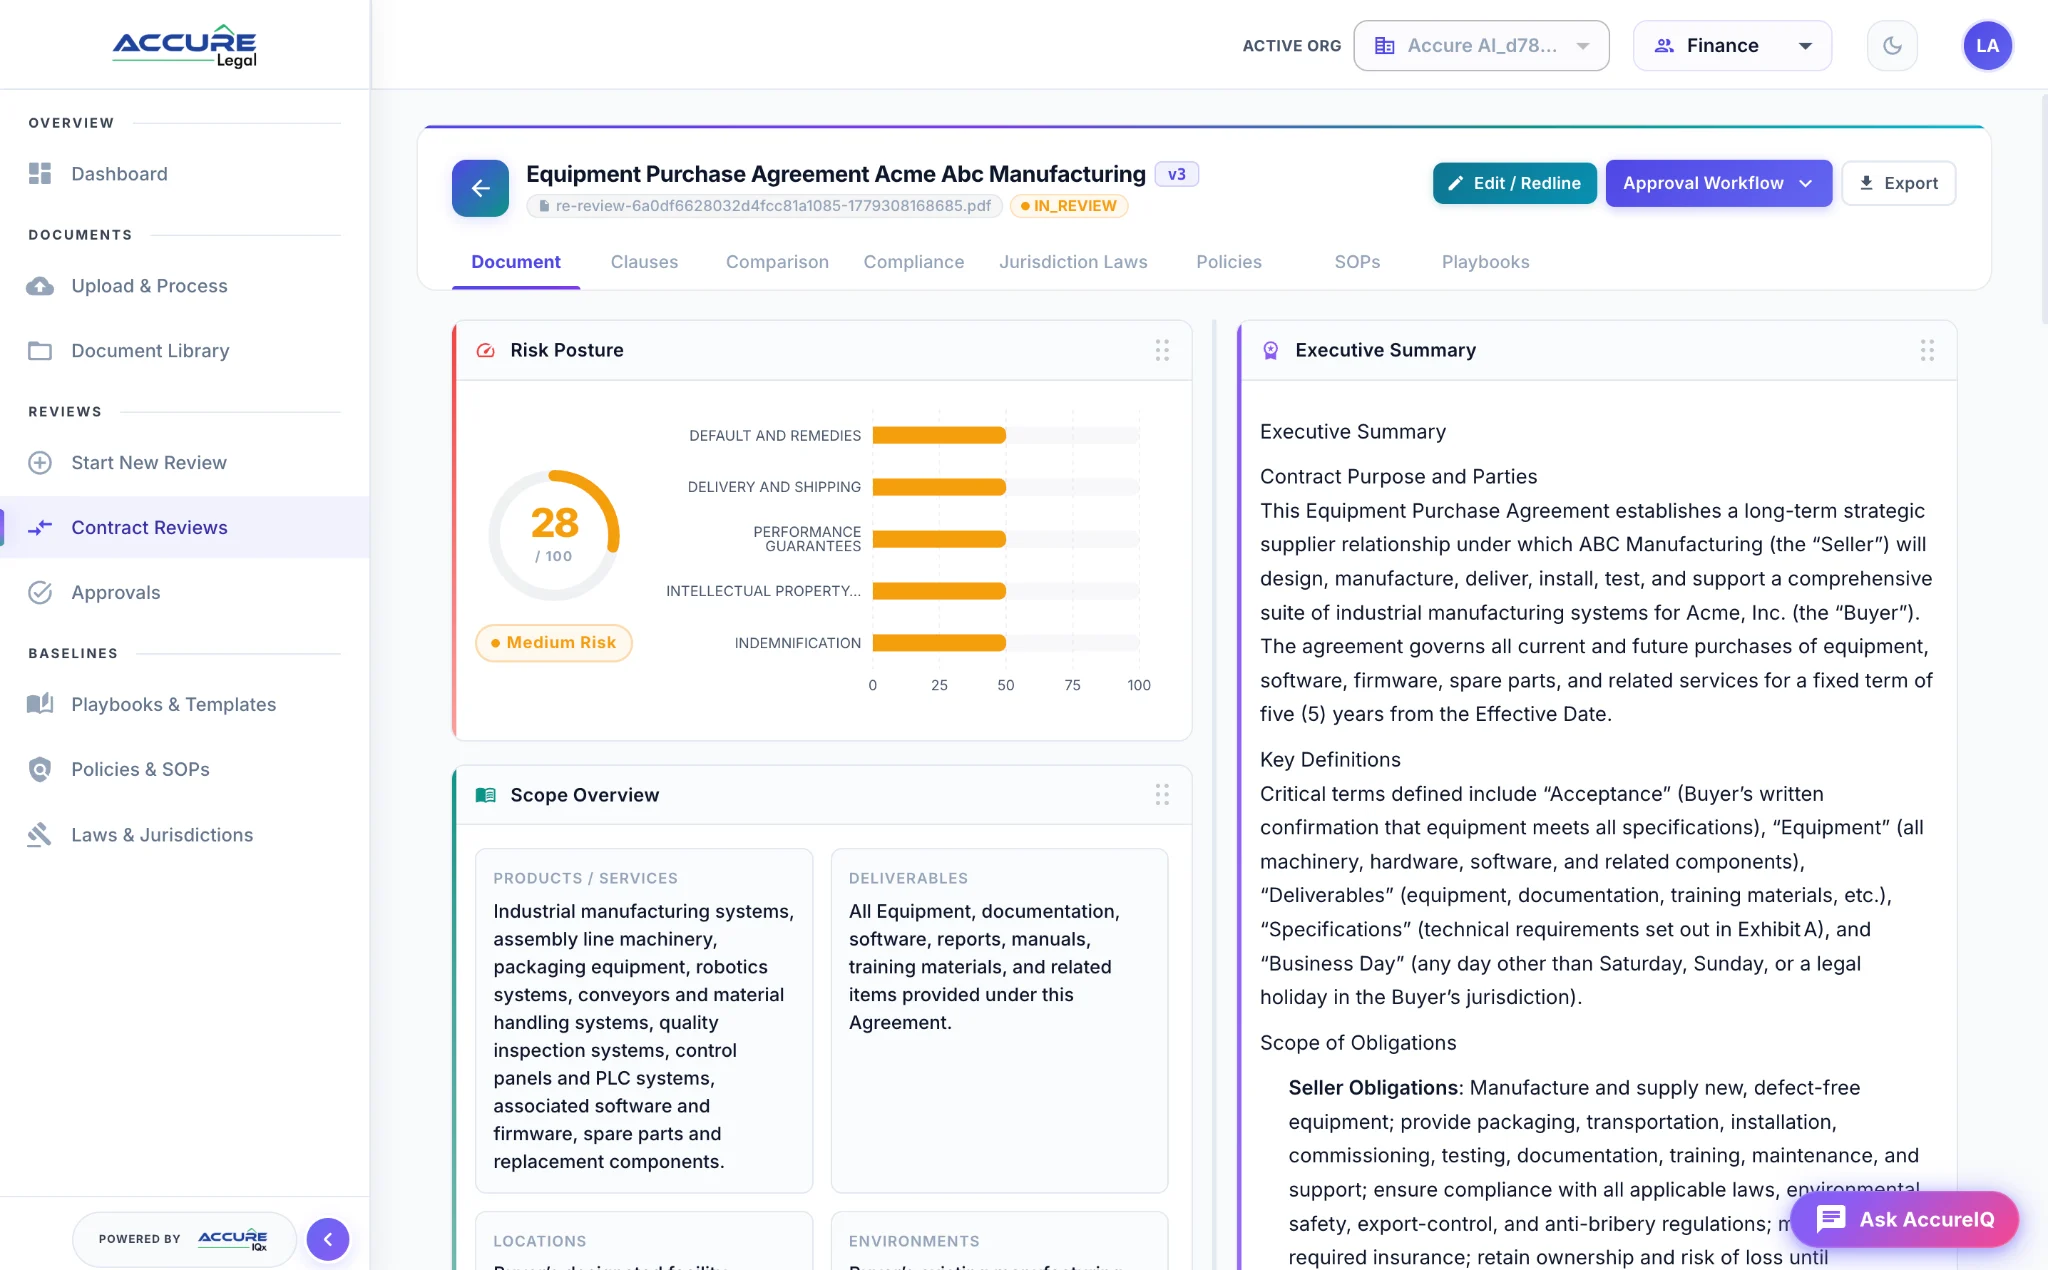Switch to the Clauses tab
This screenshot has height=1270, width=2048.
click(644, 262)
